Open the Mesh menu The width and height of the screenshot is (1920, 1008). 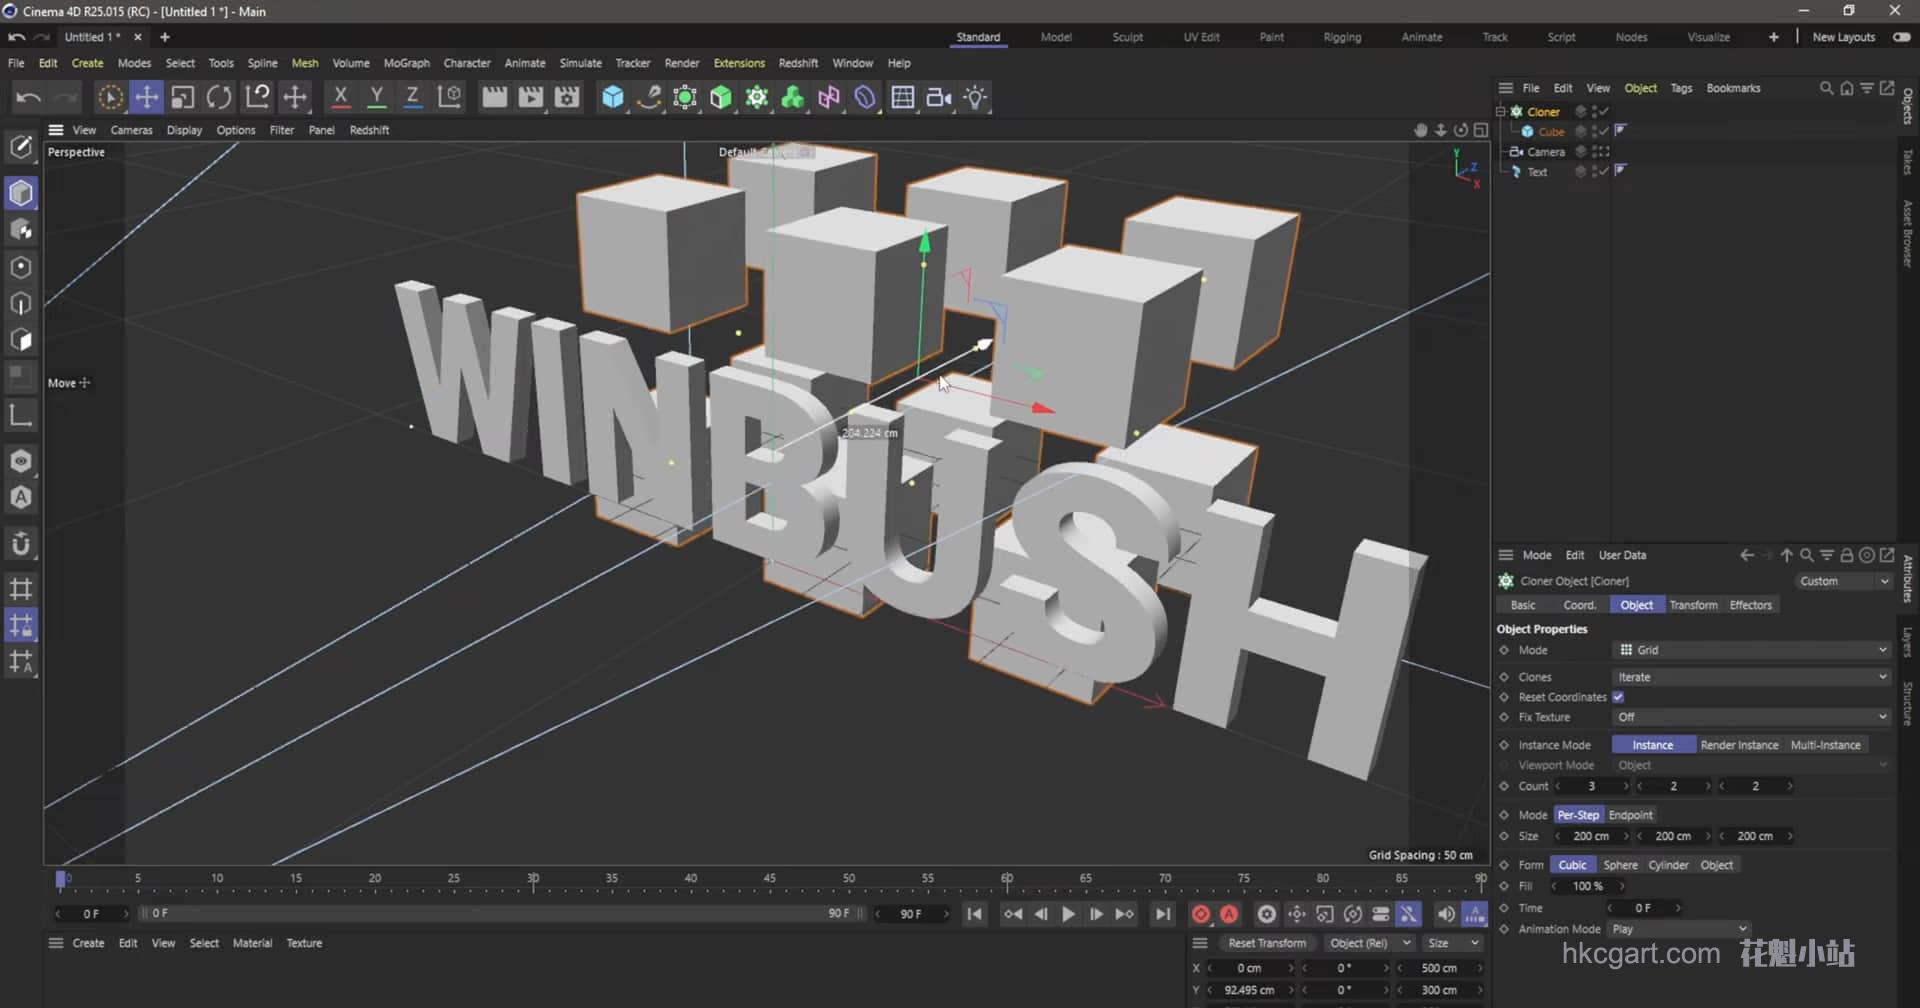tap(305, 63)
